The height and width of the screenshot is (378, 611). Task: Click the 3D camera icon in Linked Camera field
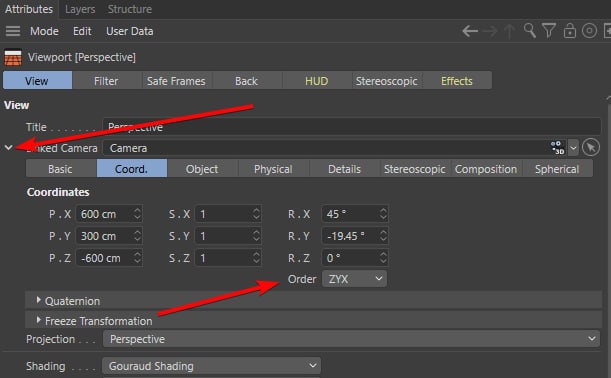[558, 148]
